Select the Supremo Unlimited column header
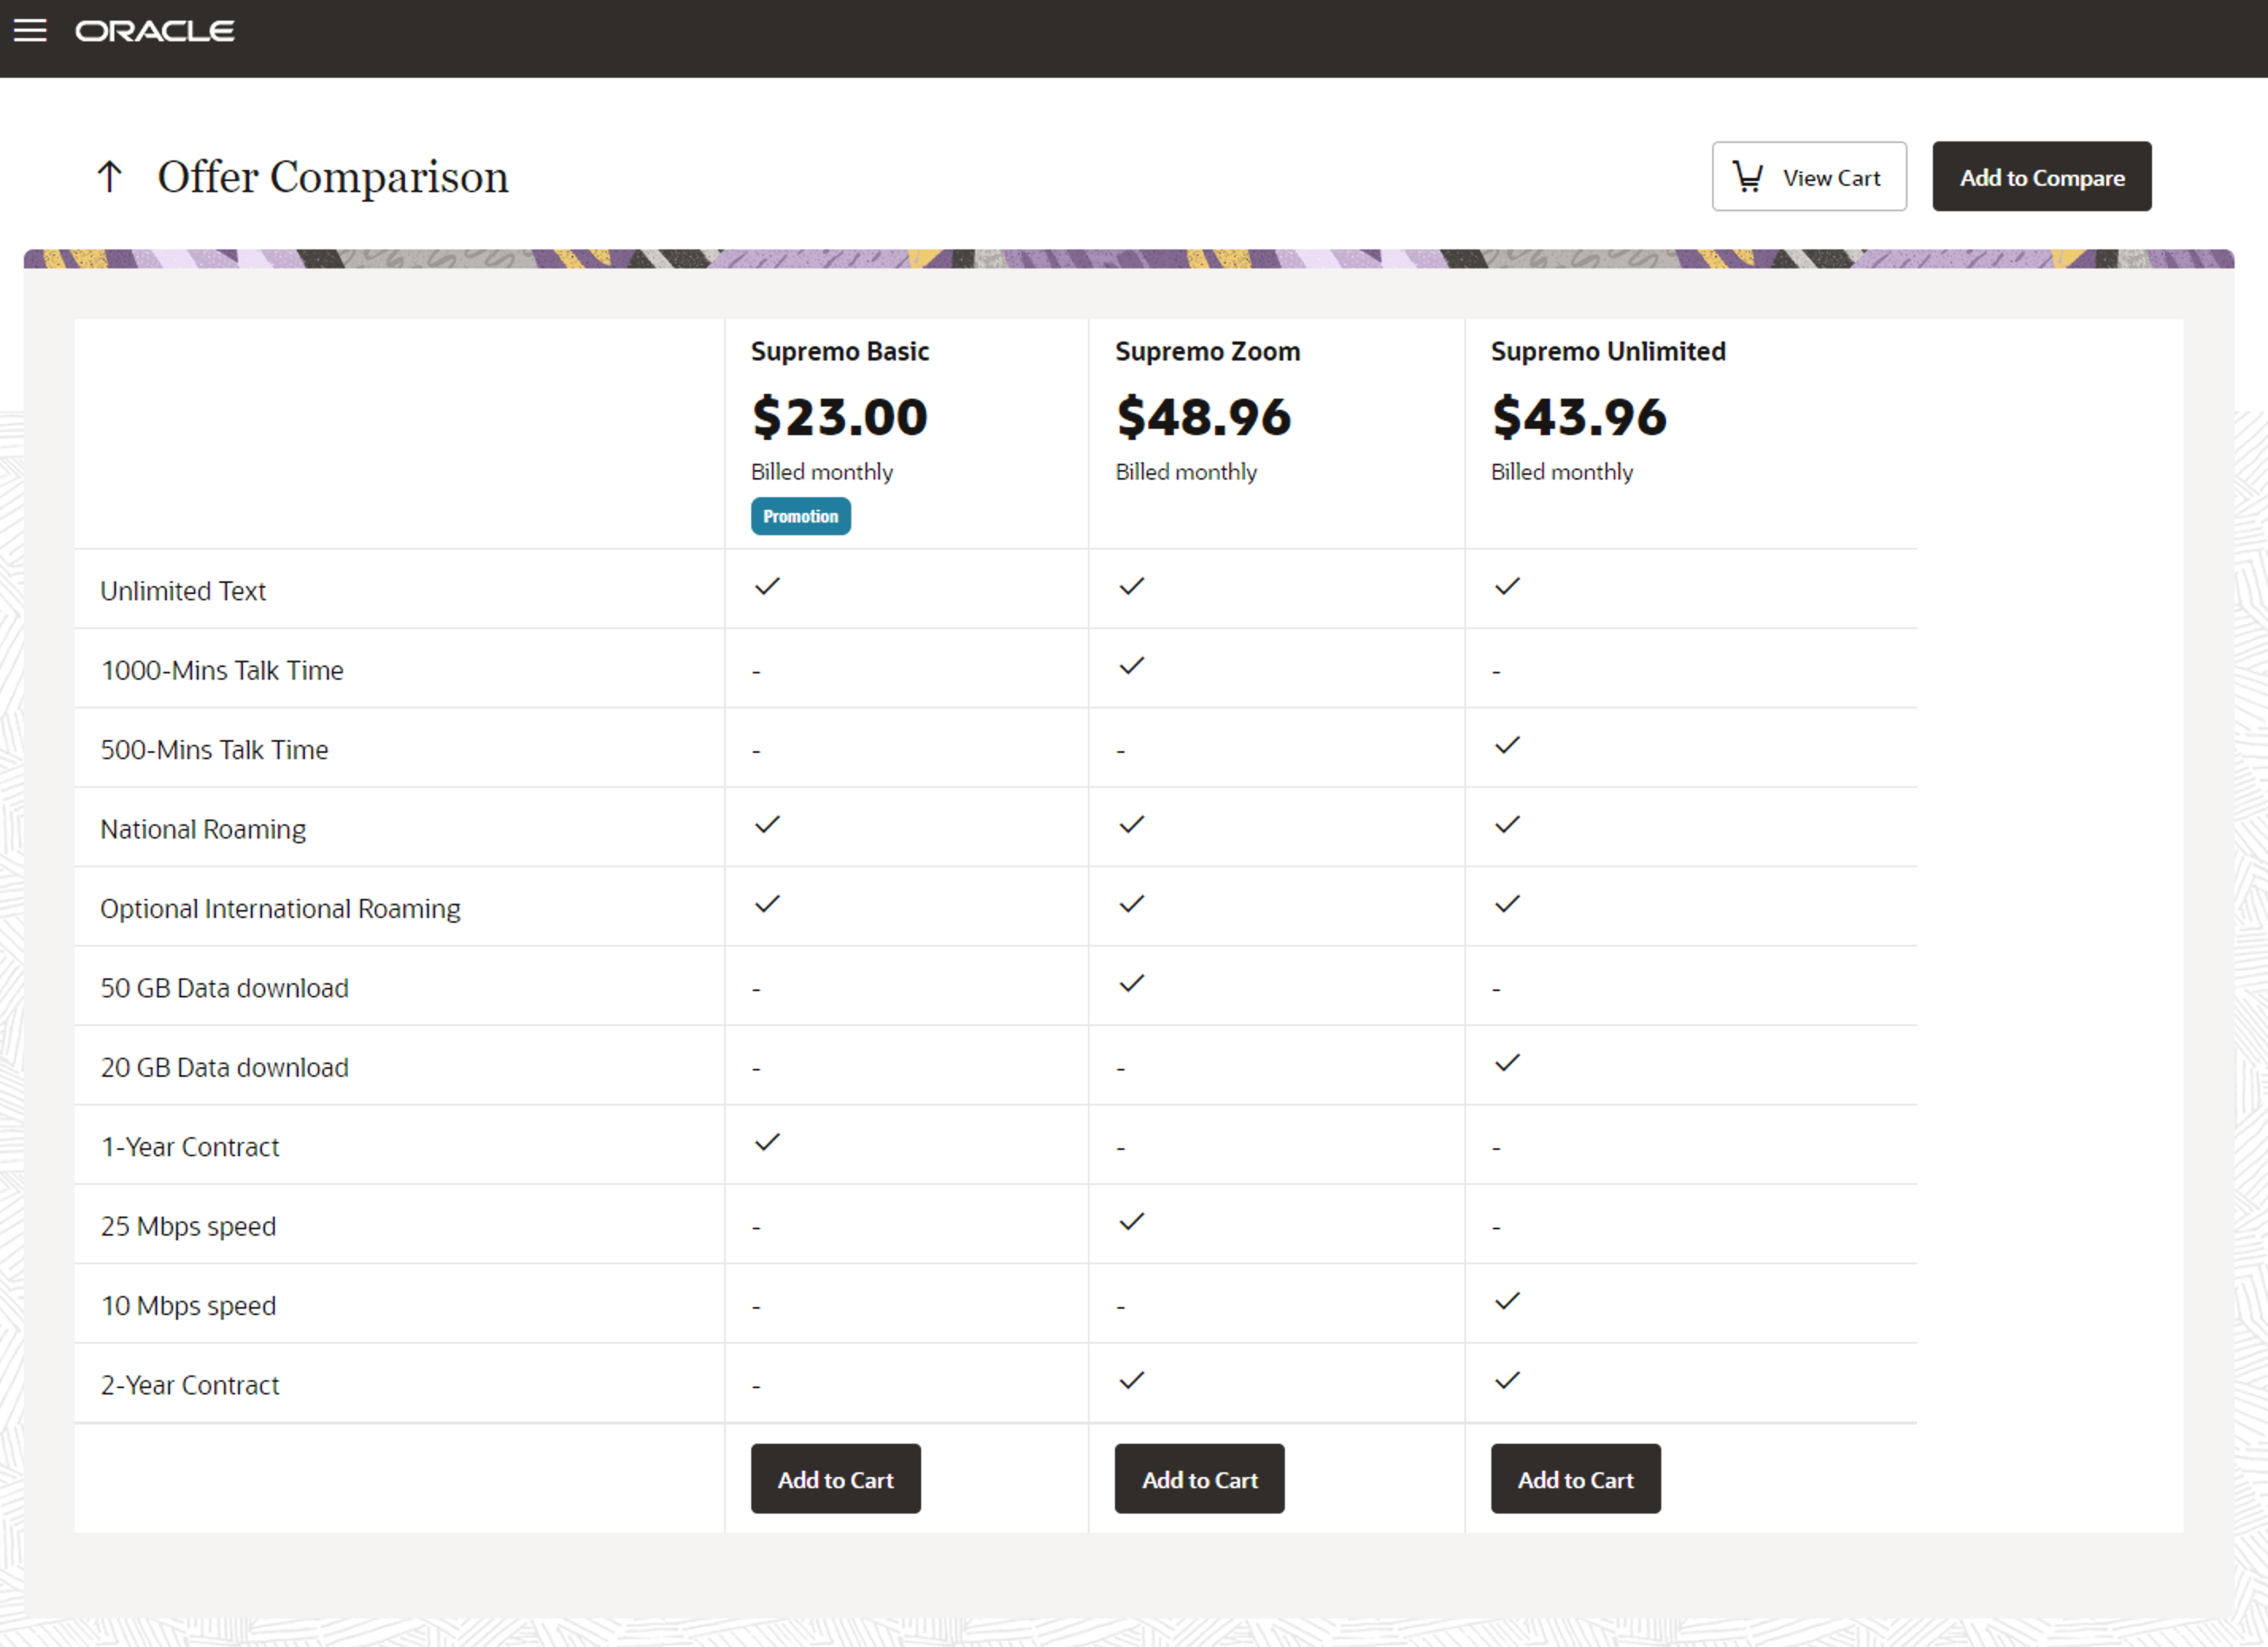Image resolution: width=2268 pixels, height=1647 pixels. click(x=1608, y=351)
